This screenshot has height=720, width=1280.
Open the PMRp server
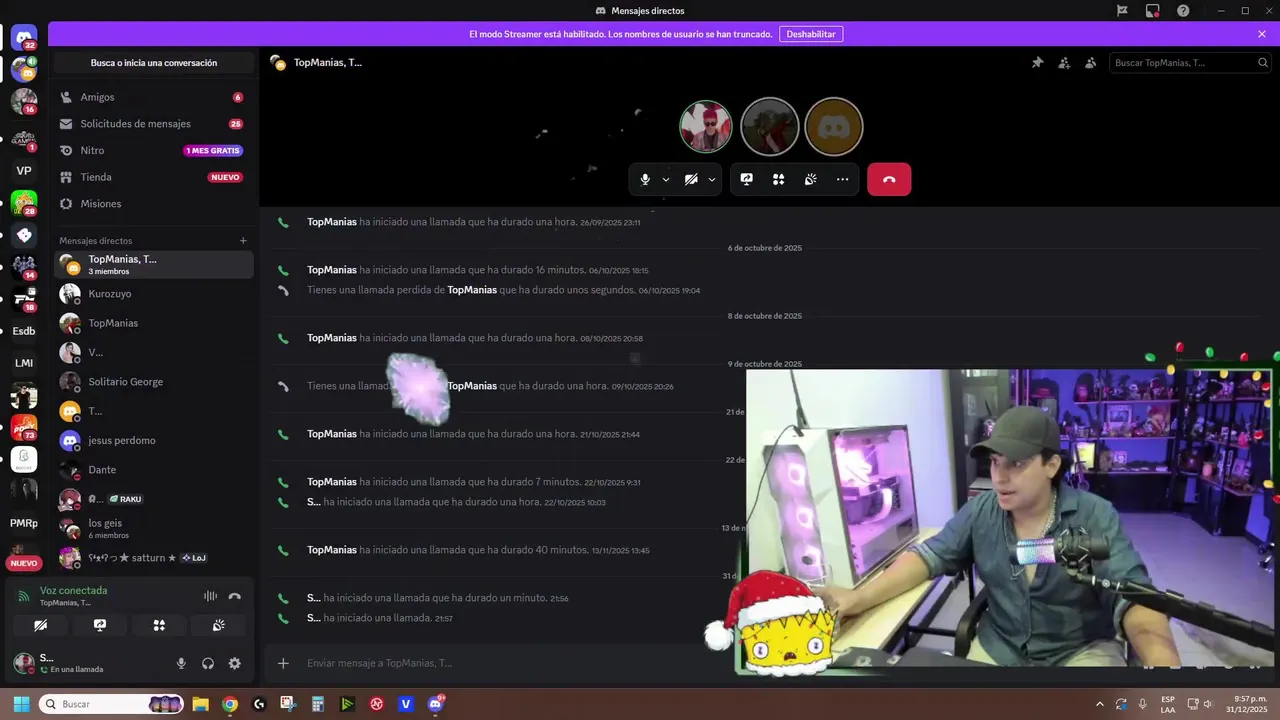[x=24, y=523]
